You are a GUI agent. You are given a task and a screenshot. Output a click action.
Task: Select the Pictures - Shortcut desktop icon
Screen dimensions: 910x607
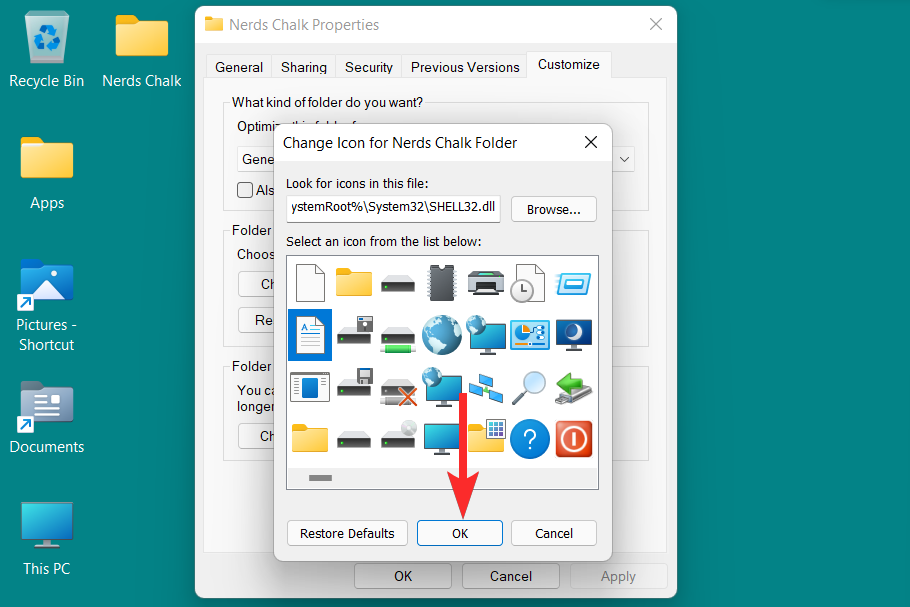point(46,305)
